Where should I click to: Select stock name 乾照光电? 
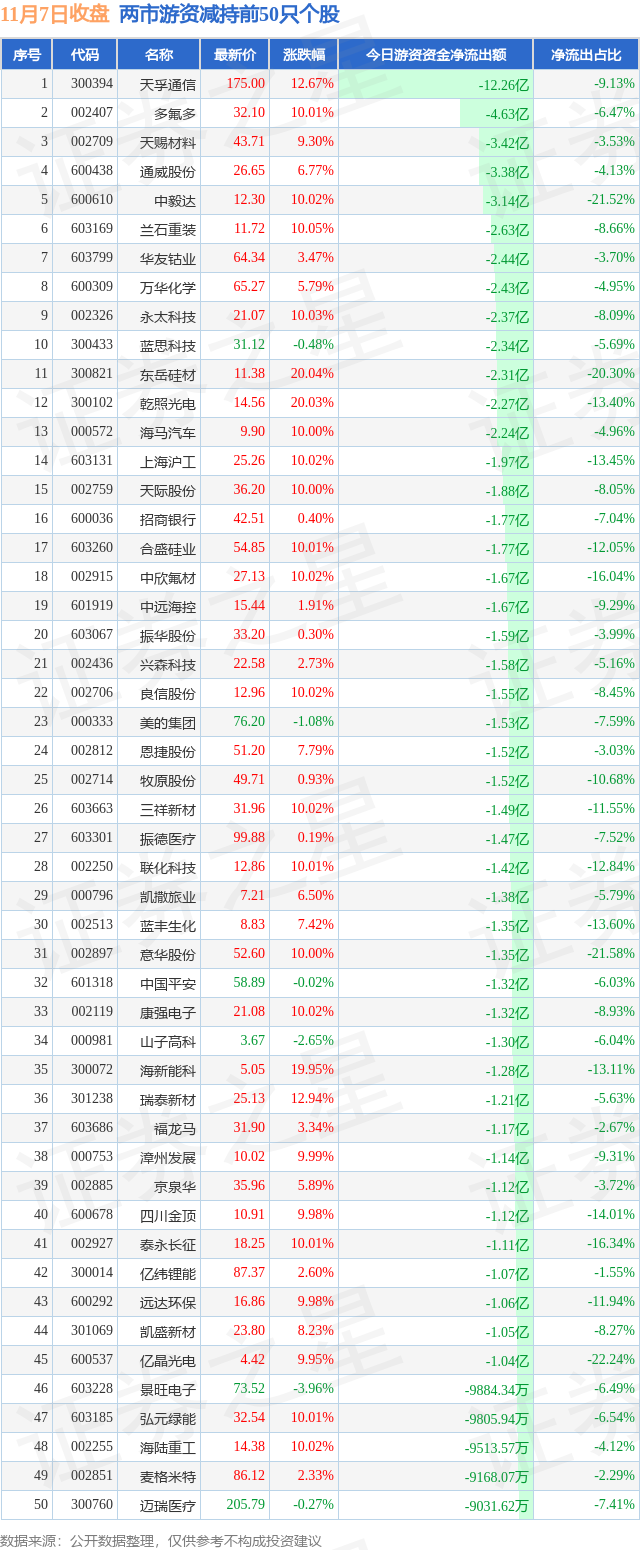[x=168, y=403]
